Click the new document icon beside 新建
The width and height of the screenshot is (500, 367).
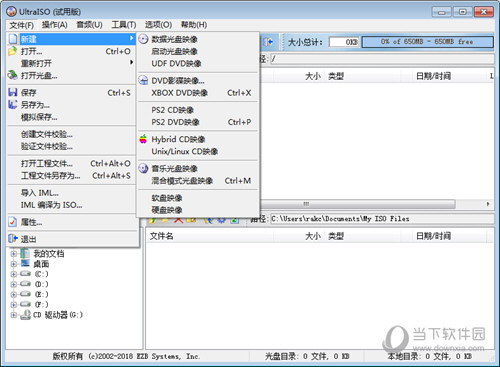[x=13, y=39]
